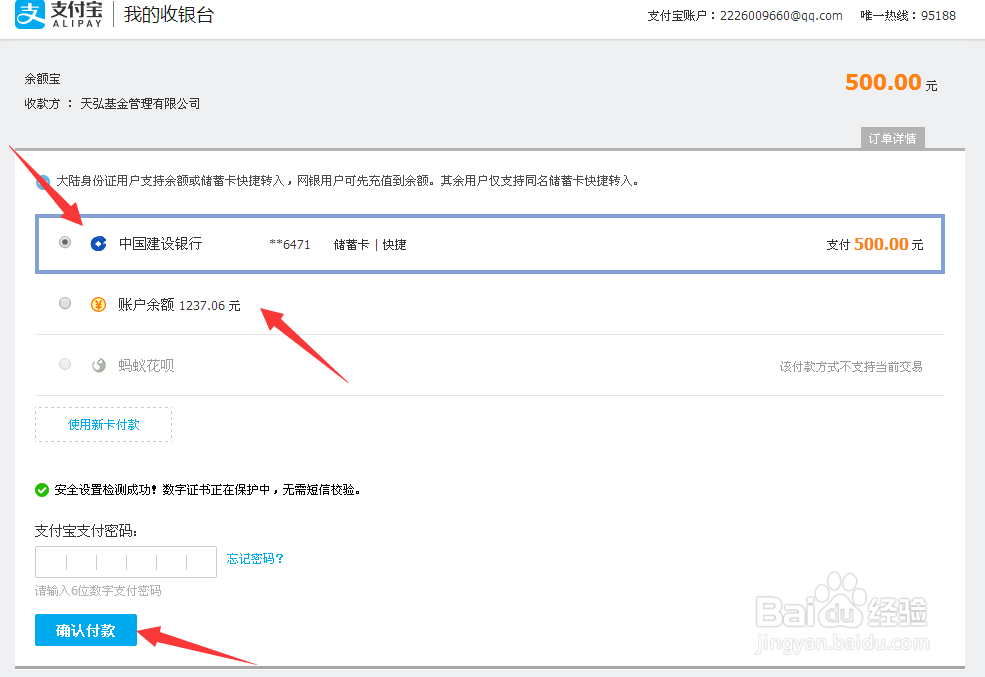Select the 蚂蚁花呗 radio button
The height and width of the screenshot is (677, 985).
coord(64,364)
